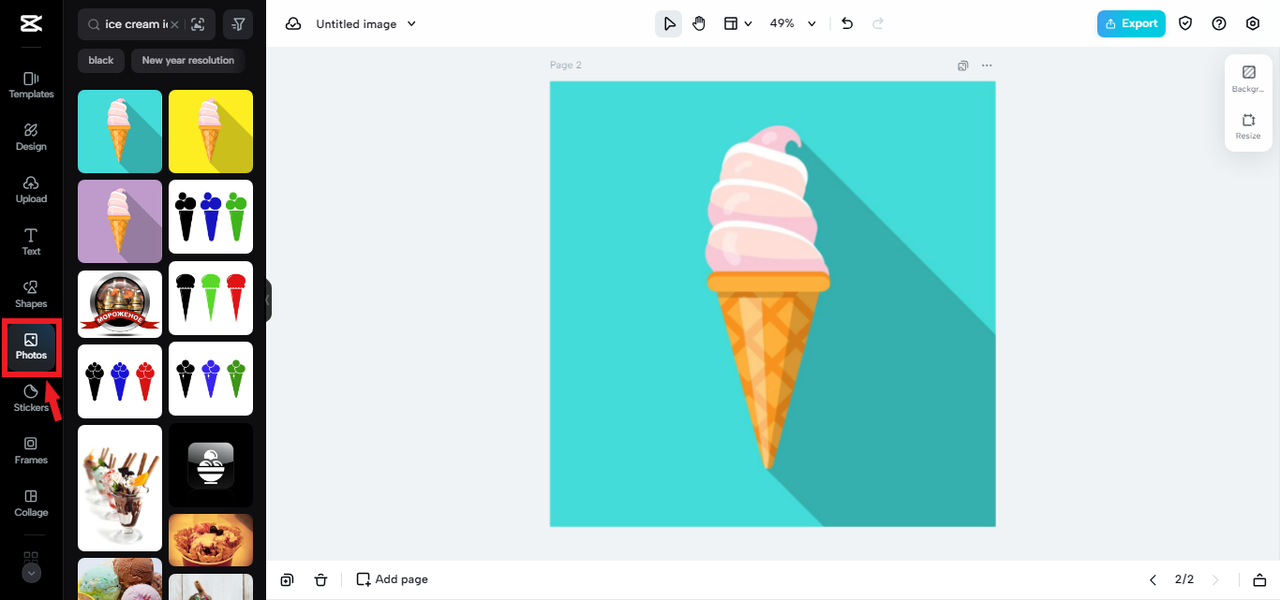Pick the teal background ice cream thumbnail

[x=120, y=131]
